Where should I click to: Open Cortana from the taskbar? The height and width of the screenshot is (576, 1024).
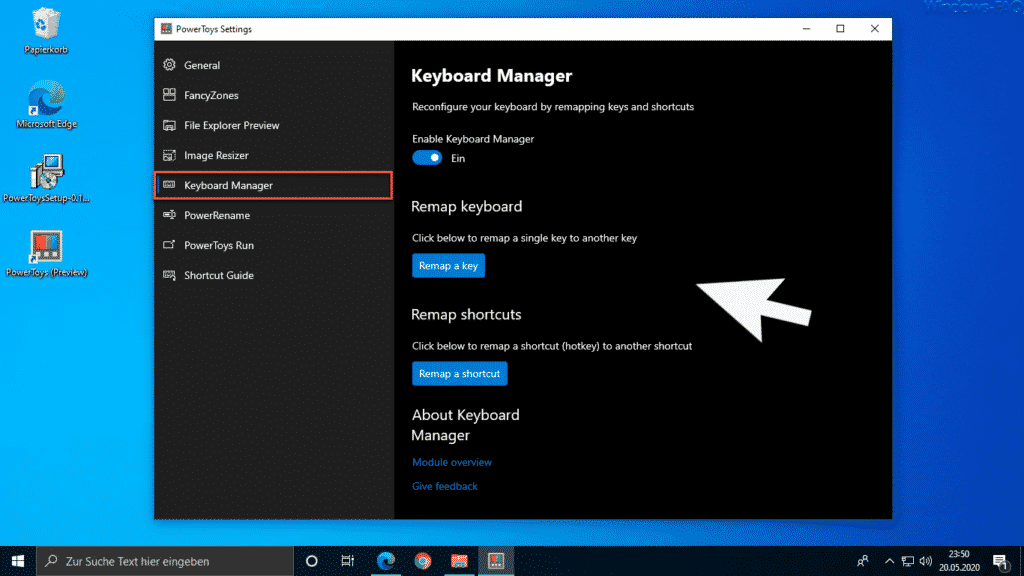(312, 561)
